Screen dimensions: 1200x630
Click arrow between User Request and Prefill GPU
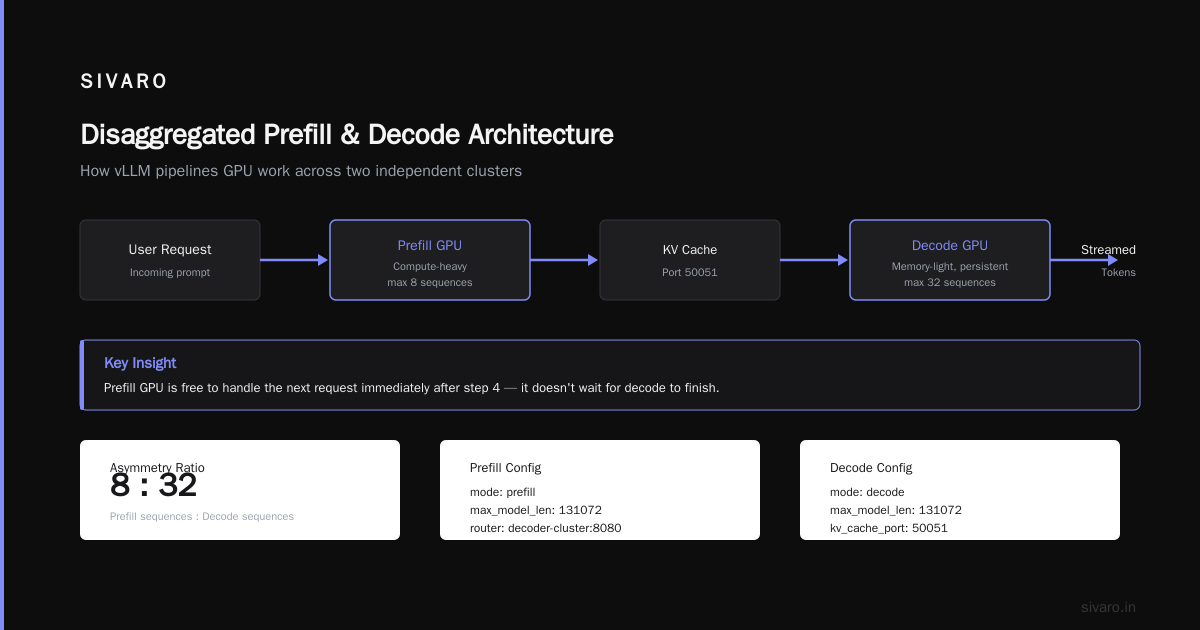click(x=295, y=260)
